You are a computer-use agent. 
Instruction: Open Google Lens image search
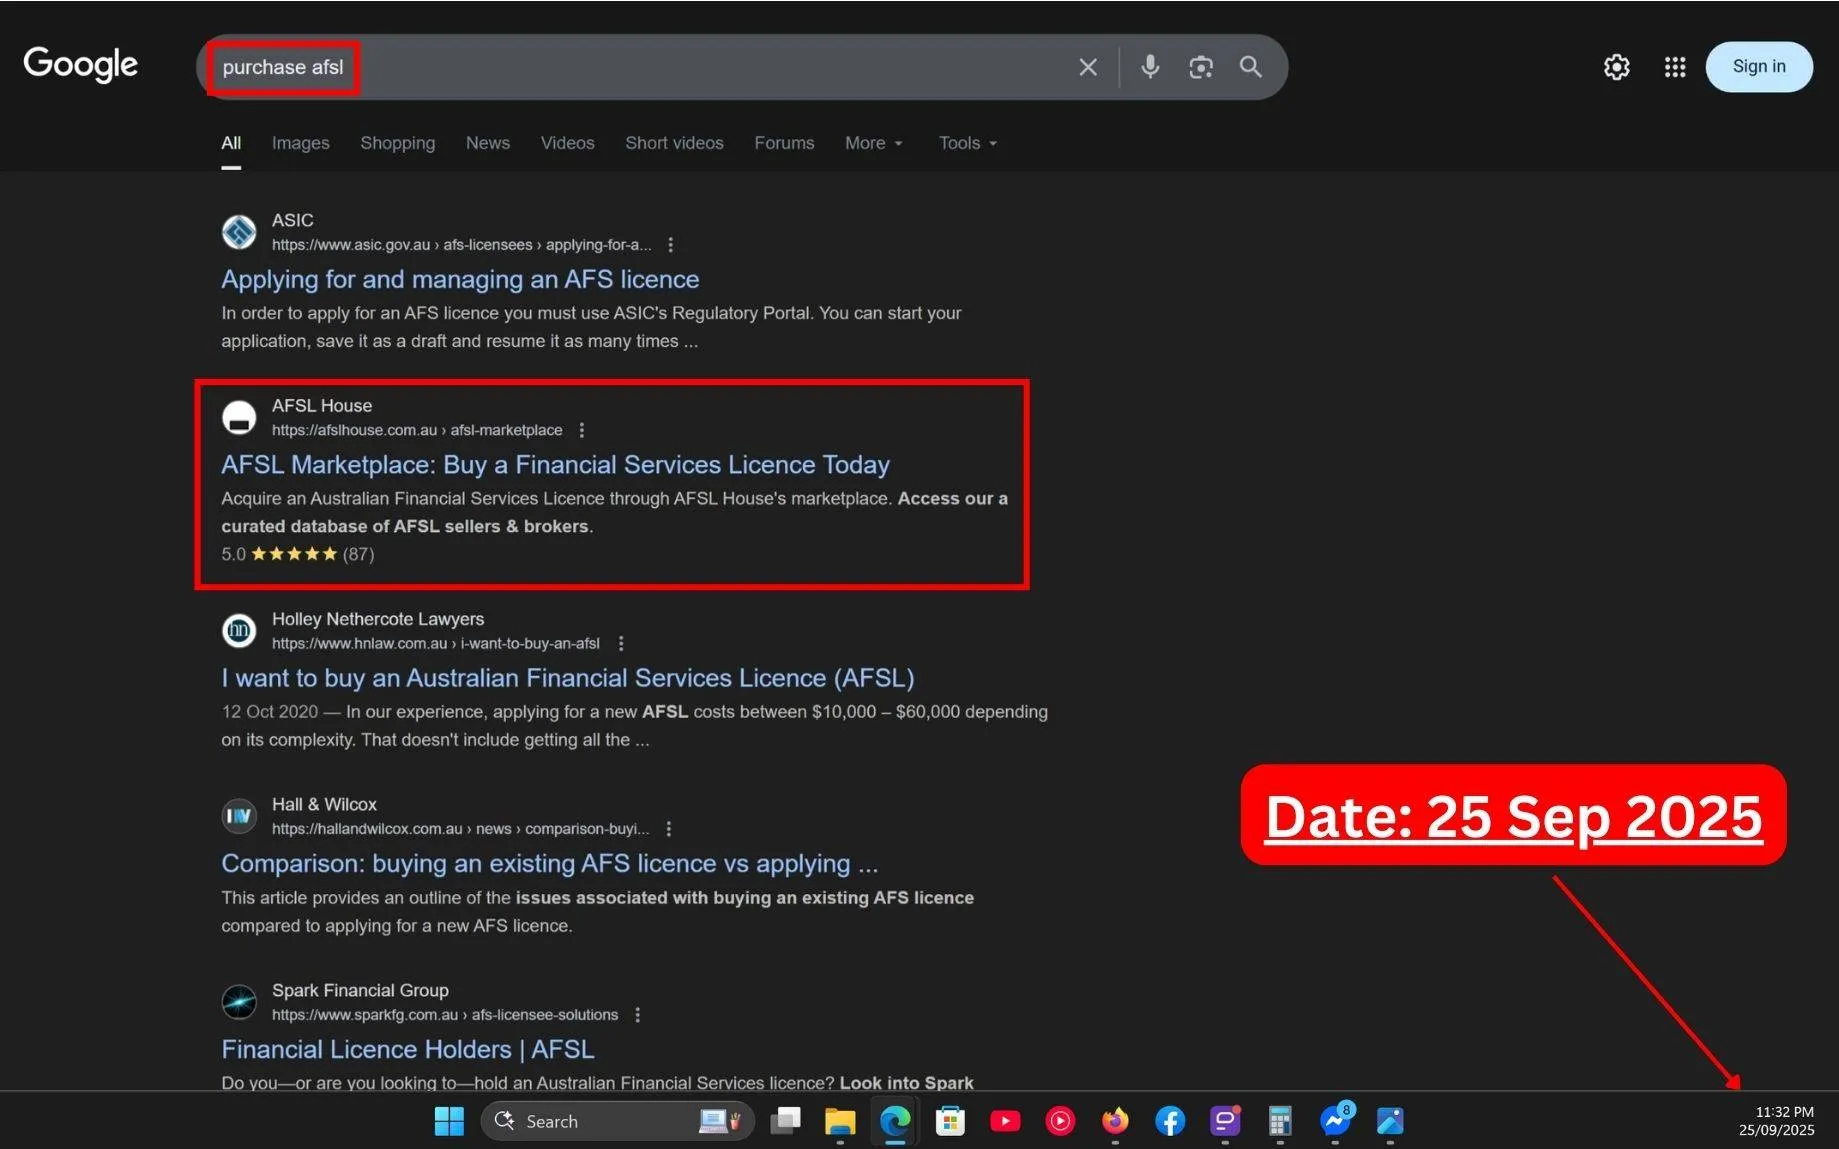click(x=1200, y=67)
